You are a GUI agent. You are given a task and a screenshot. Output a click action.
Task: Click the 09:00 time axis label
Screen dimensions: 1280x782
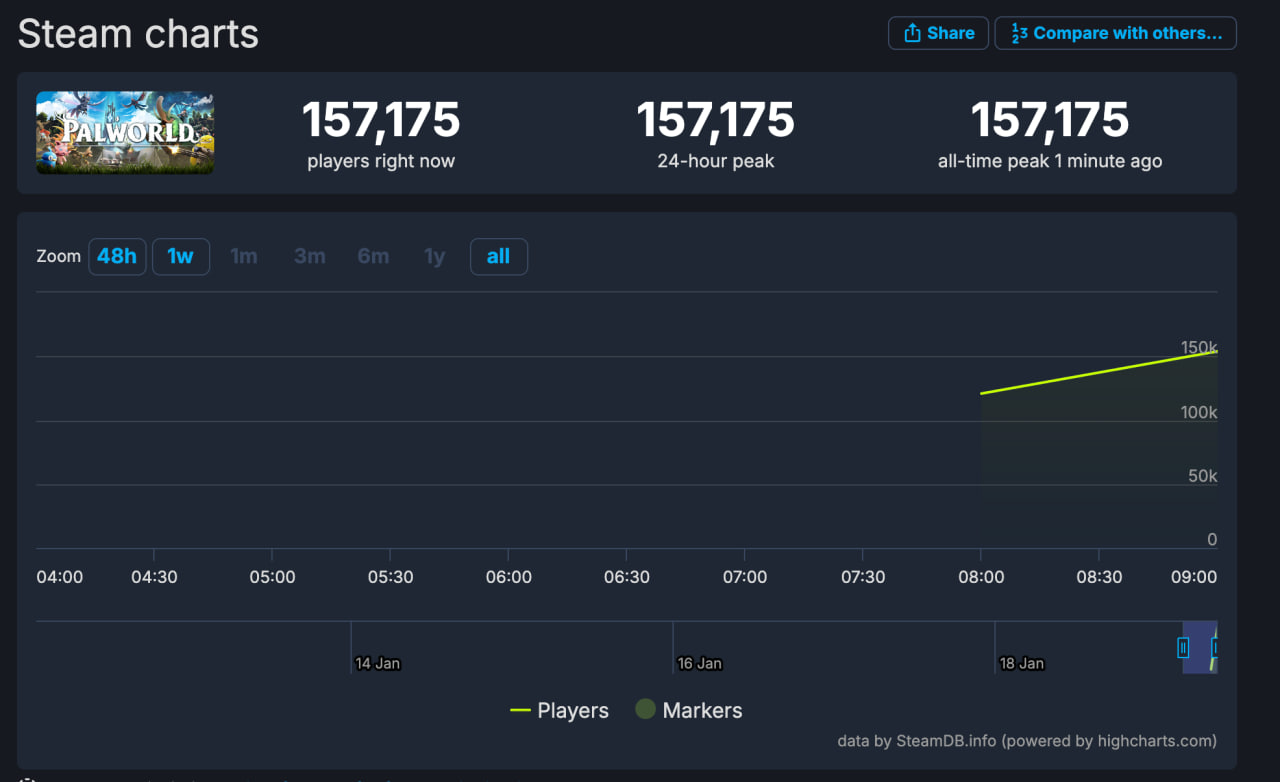[1194, 577]
